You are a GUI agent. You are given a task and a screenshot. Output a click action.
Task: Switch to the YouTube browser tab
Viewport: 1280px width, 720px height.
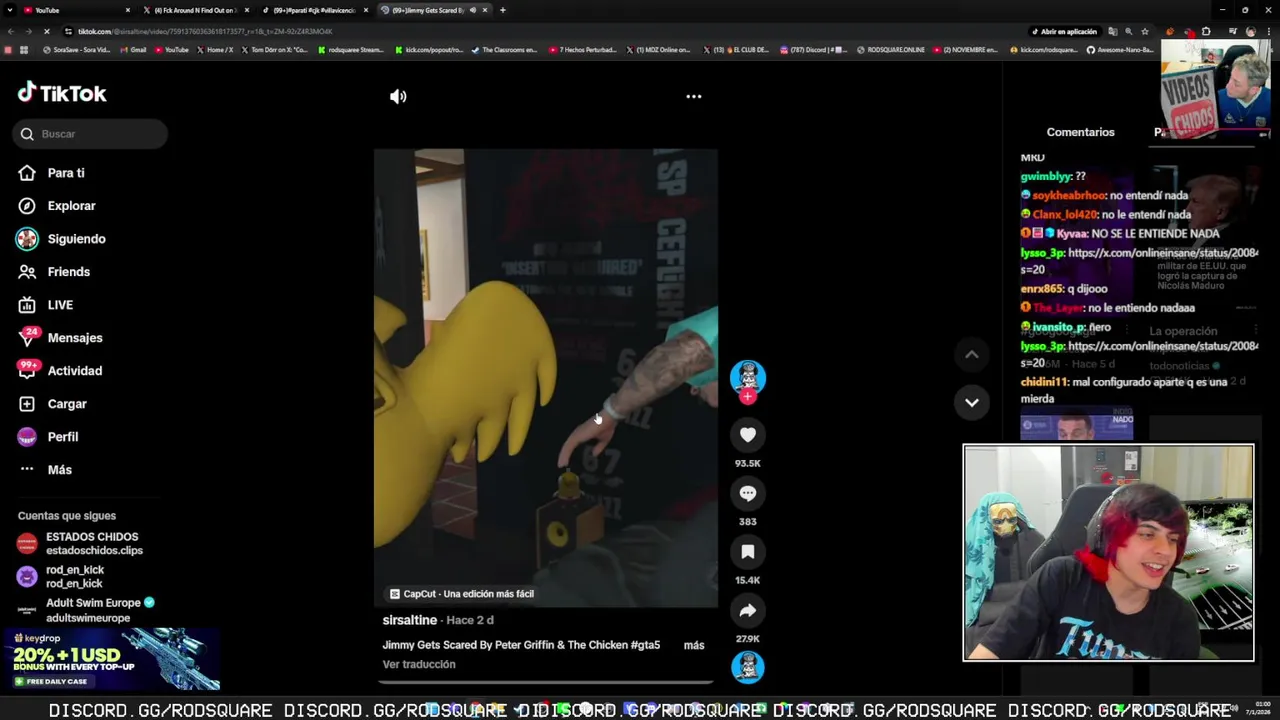pos(75,10)
